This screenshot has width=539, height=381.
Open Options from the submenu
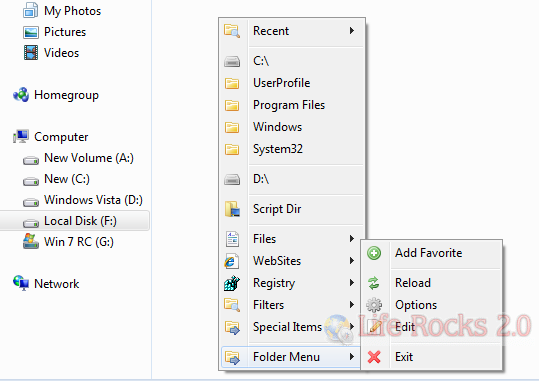[x=432, y=305]
